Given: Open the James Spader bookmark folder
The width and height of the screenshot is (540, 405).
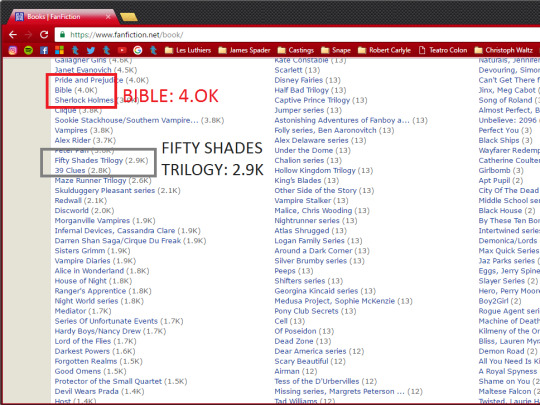Looking at the screenshot, I should click(245, 50).
